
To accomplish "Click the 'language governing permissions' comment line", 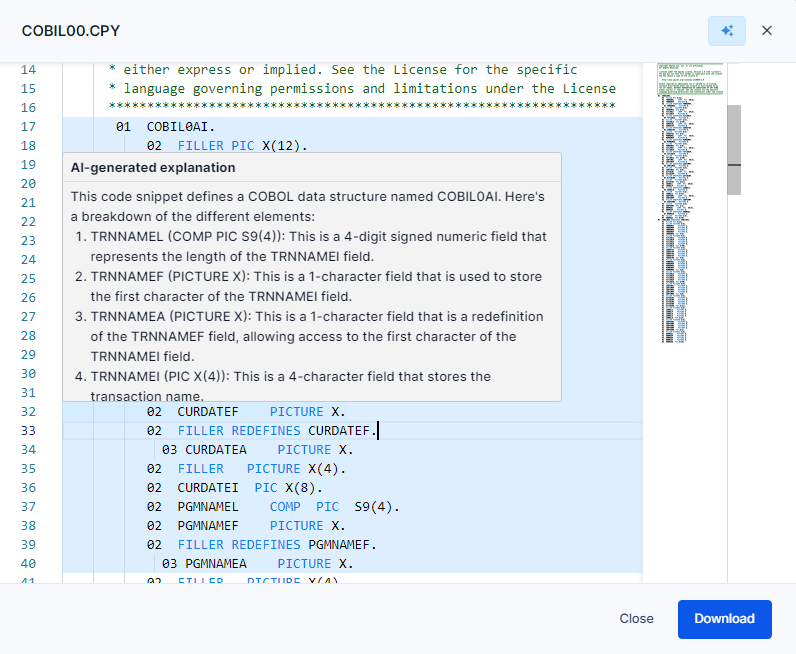I will [x=362, y=89].
